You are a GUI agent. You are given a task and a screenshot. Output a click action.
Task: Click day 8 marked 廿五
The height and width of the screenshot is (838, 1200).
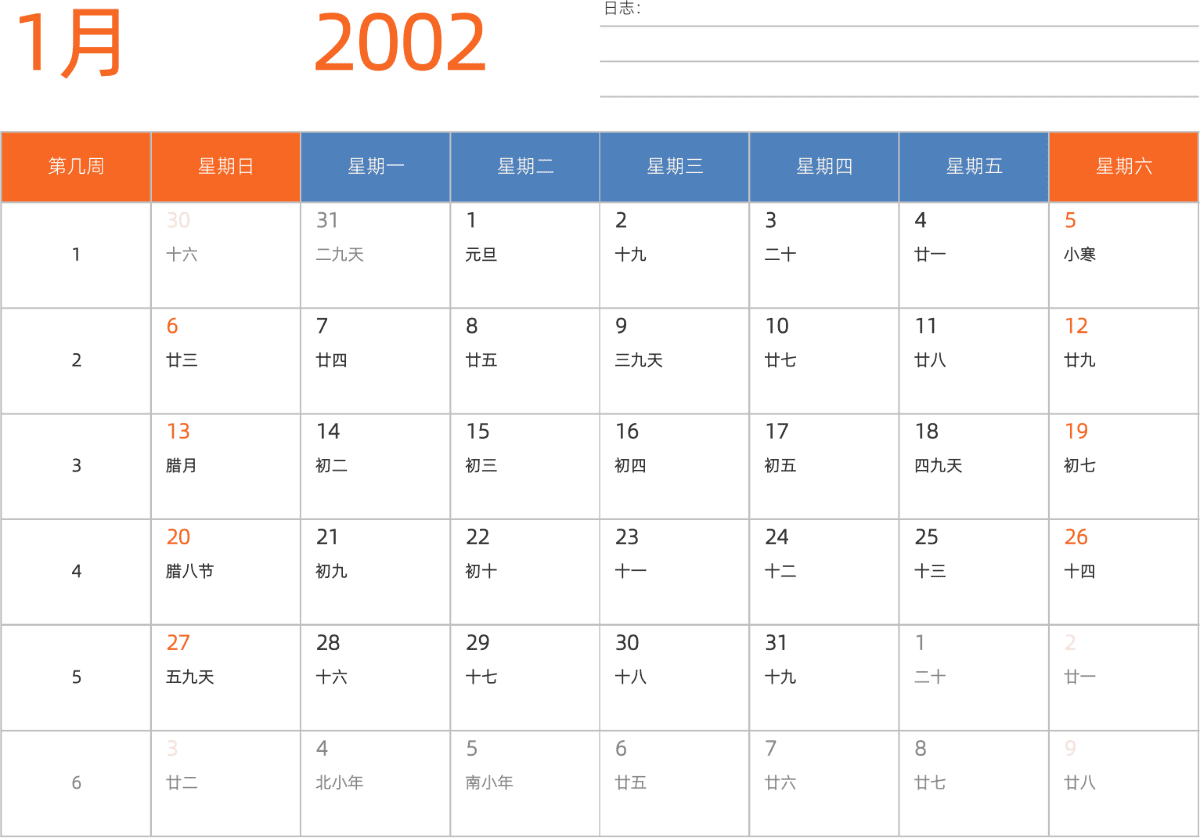coord(525,361)
